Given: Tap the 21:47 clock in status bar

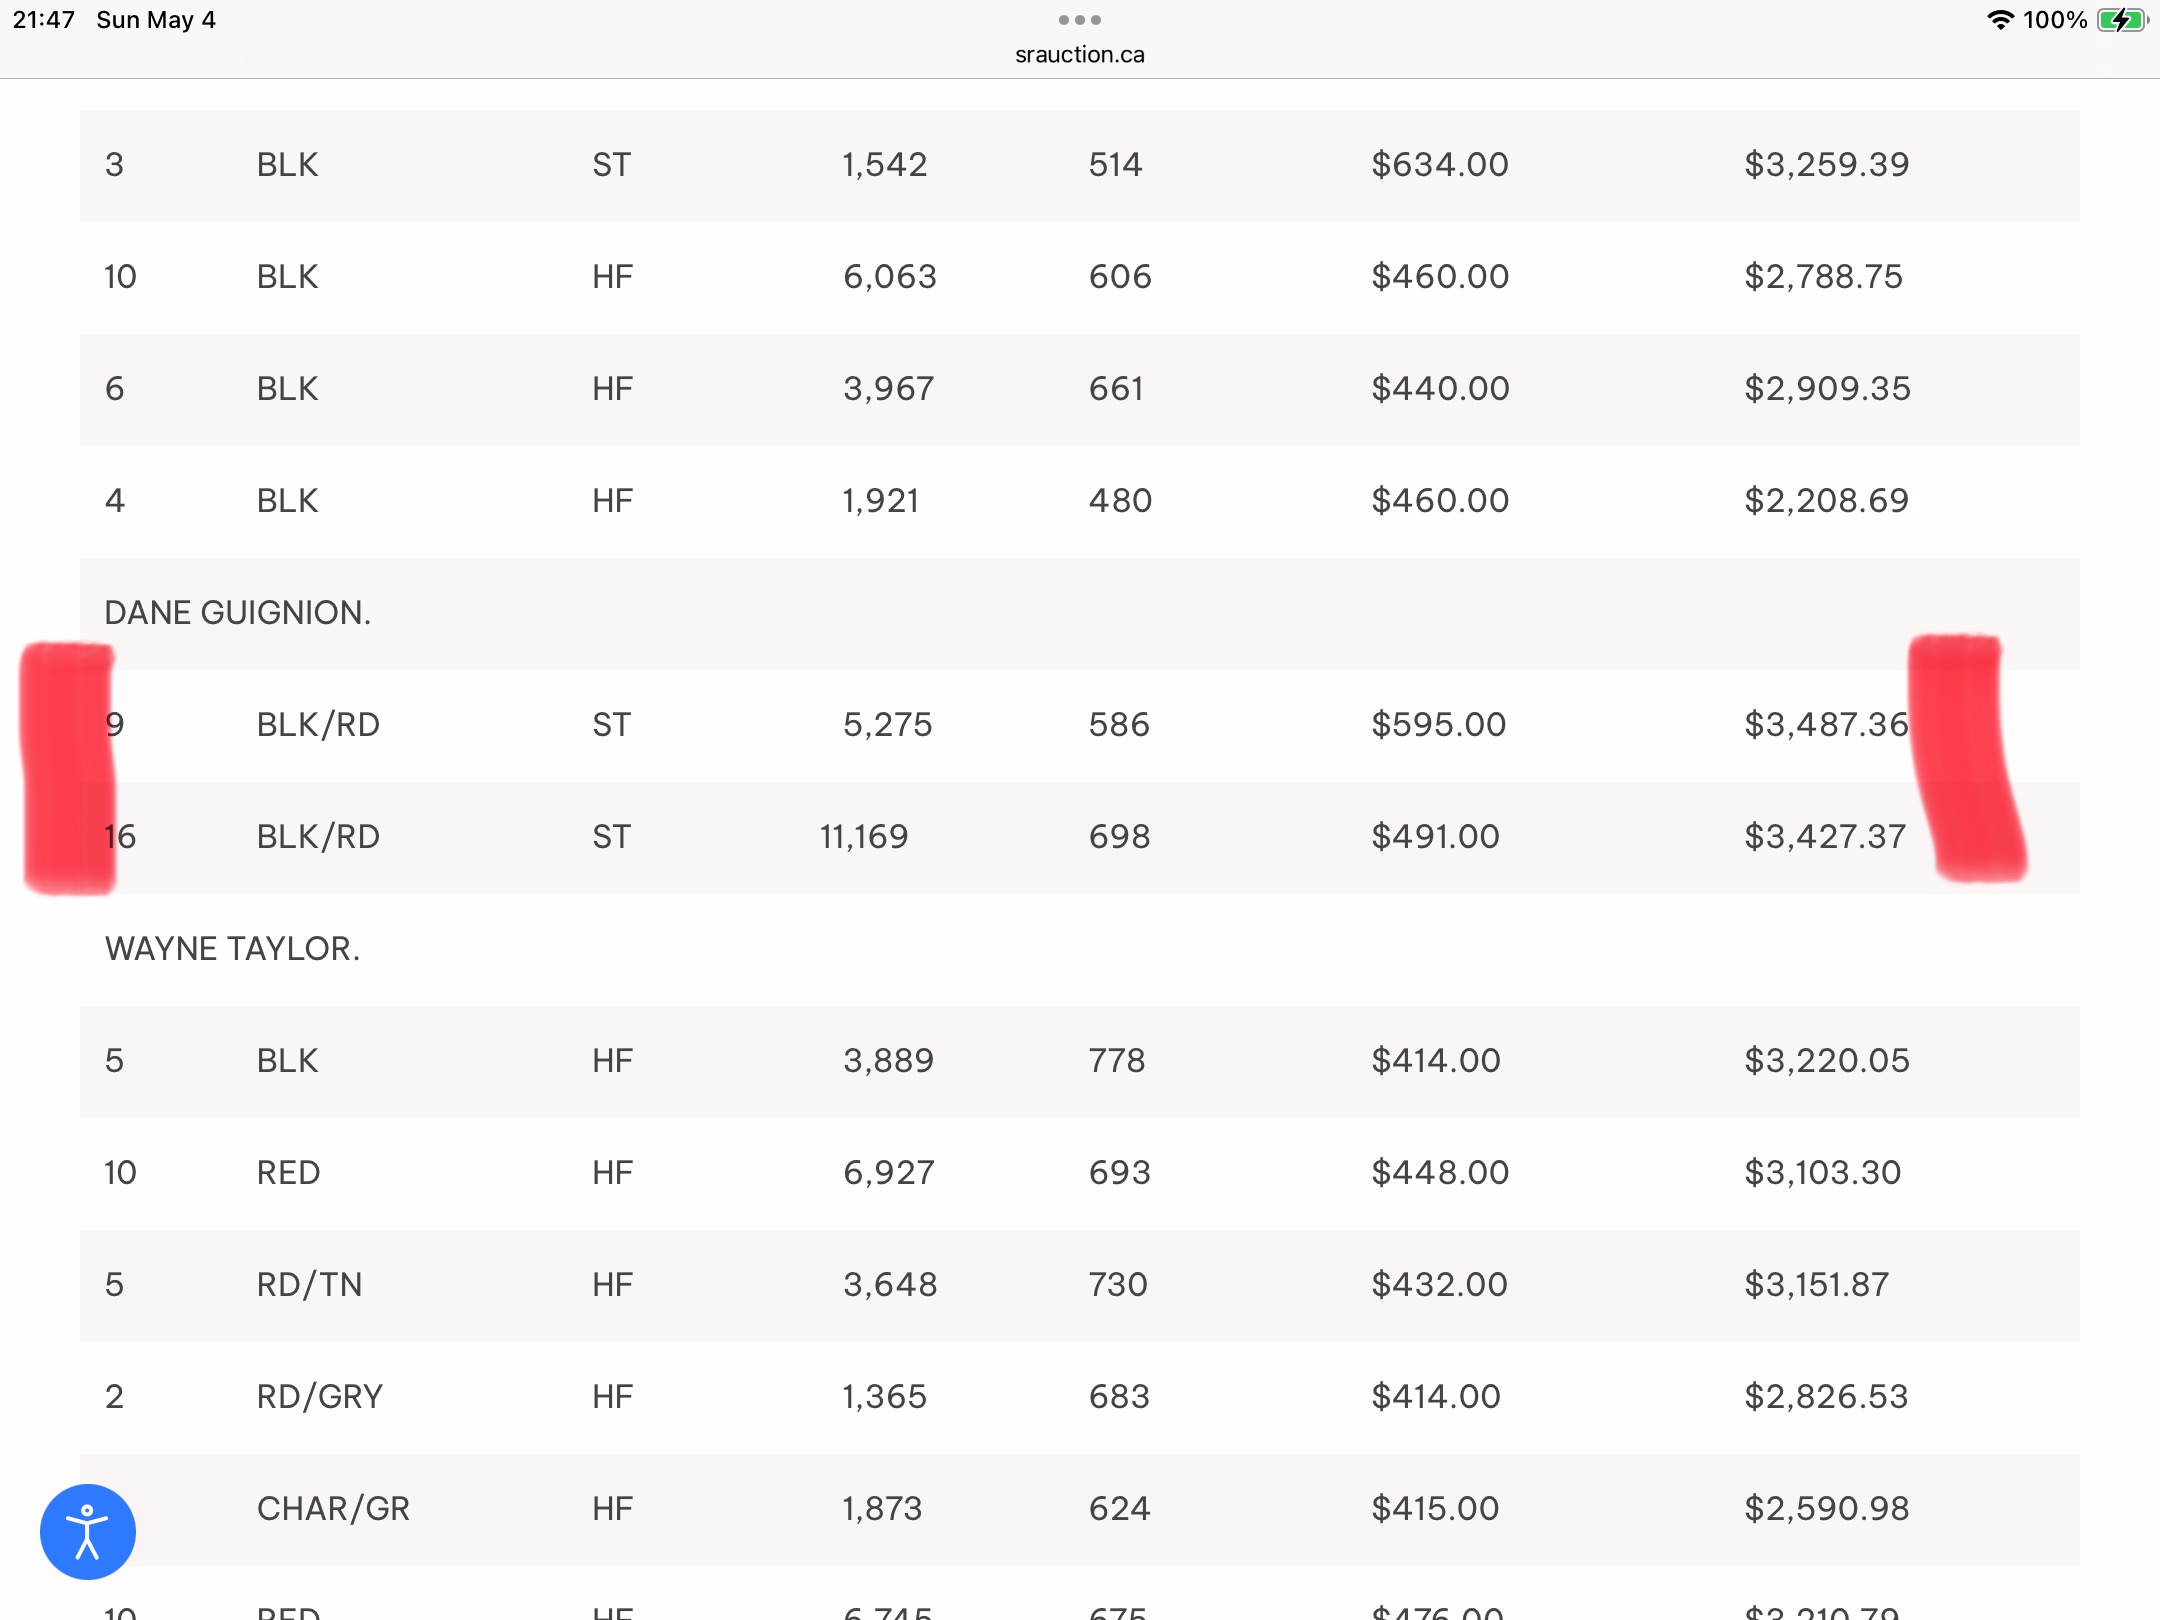Looking at the screenshot, I should pos(44,20).
